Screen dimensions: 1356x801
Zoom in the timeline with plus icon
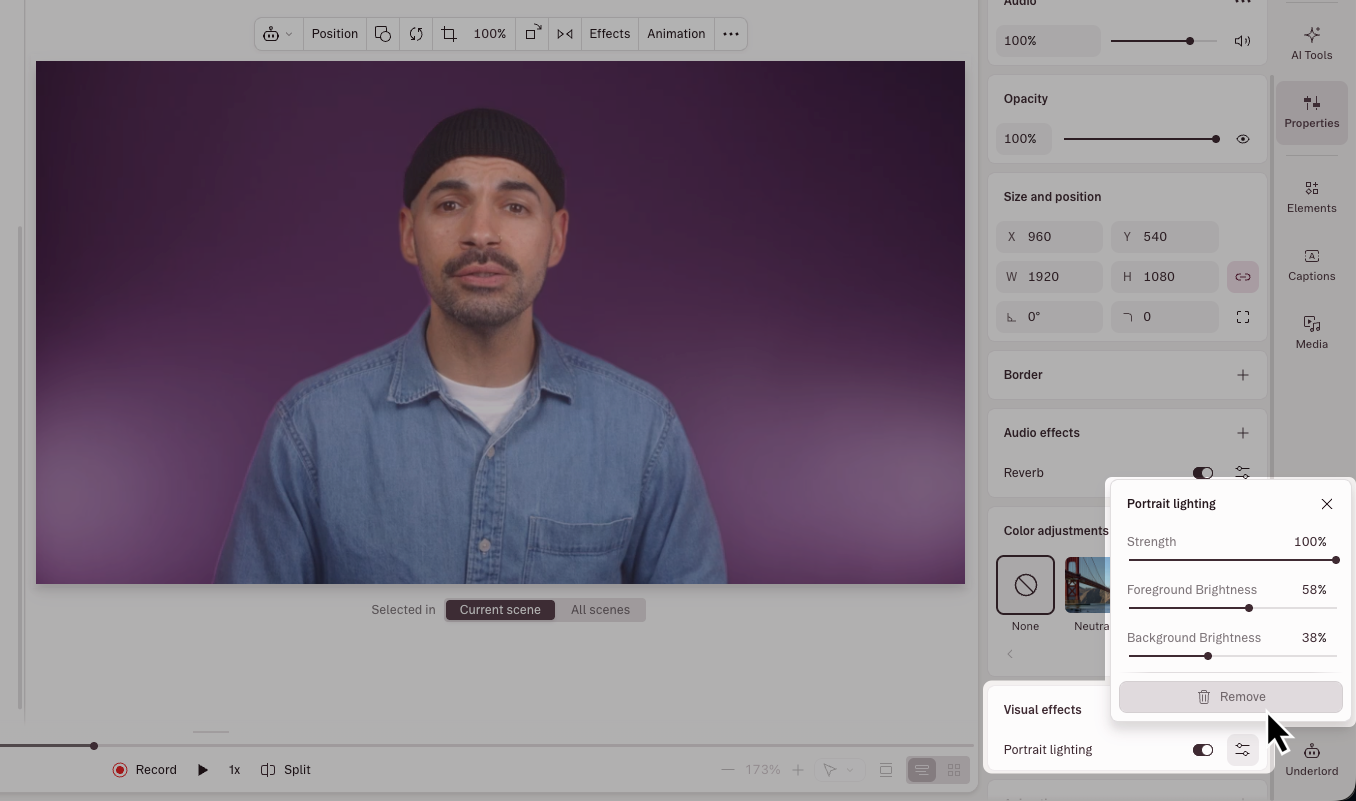coord(798,770)
